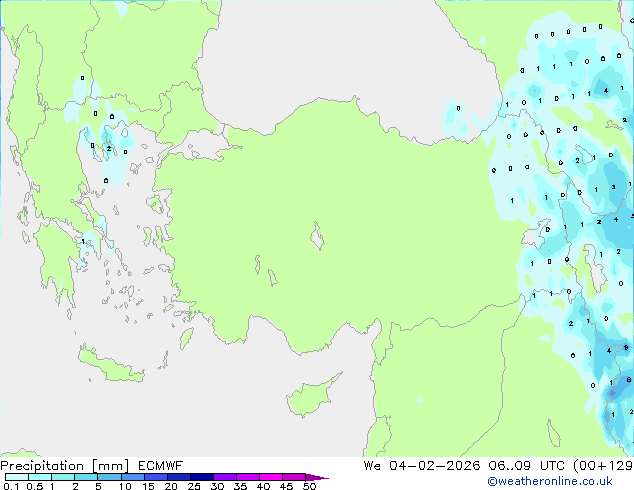
Task: Click the legend label 0.1
Action: pyautogui.click(x=11, y=486)
